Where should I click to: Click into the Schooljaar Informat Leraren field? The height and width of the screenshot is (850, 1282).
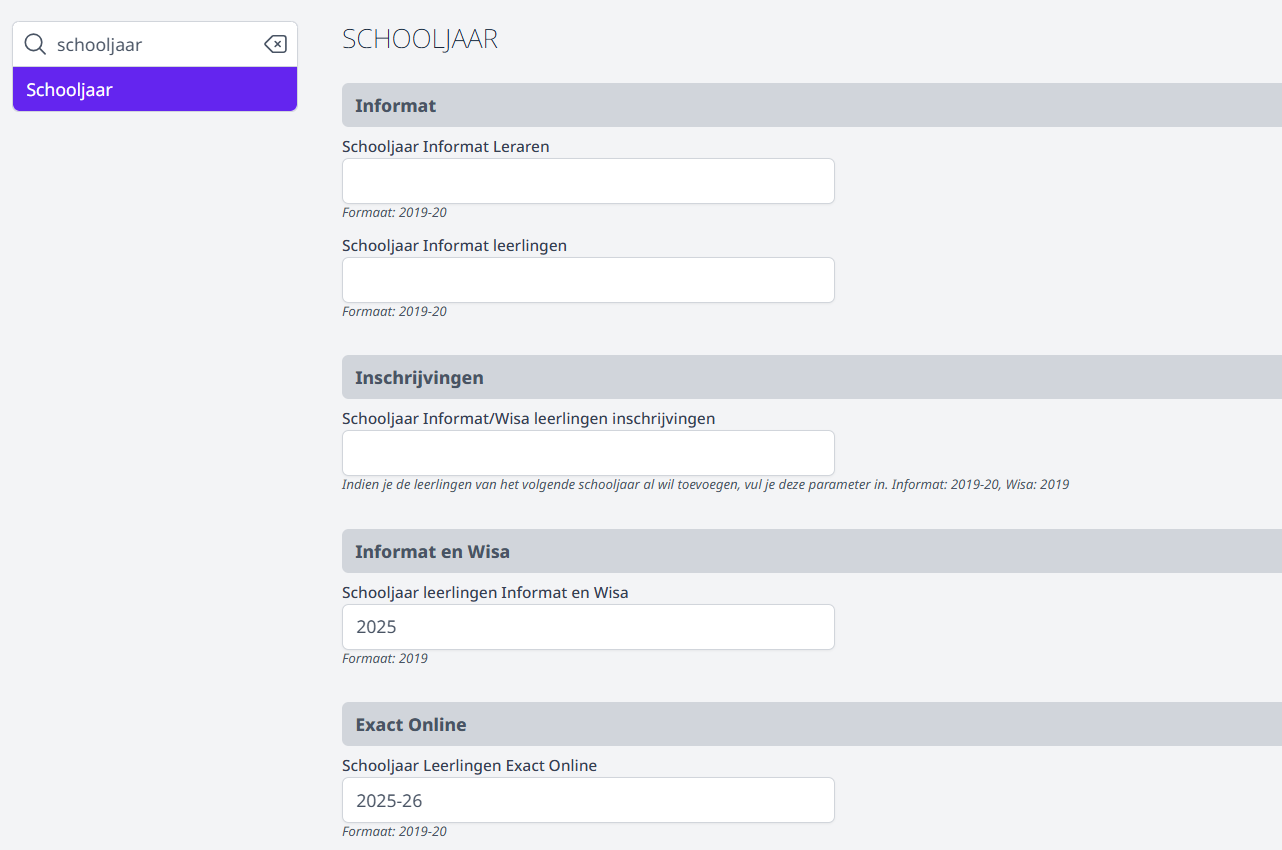coord(588,181)
